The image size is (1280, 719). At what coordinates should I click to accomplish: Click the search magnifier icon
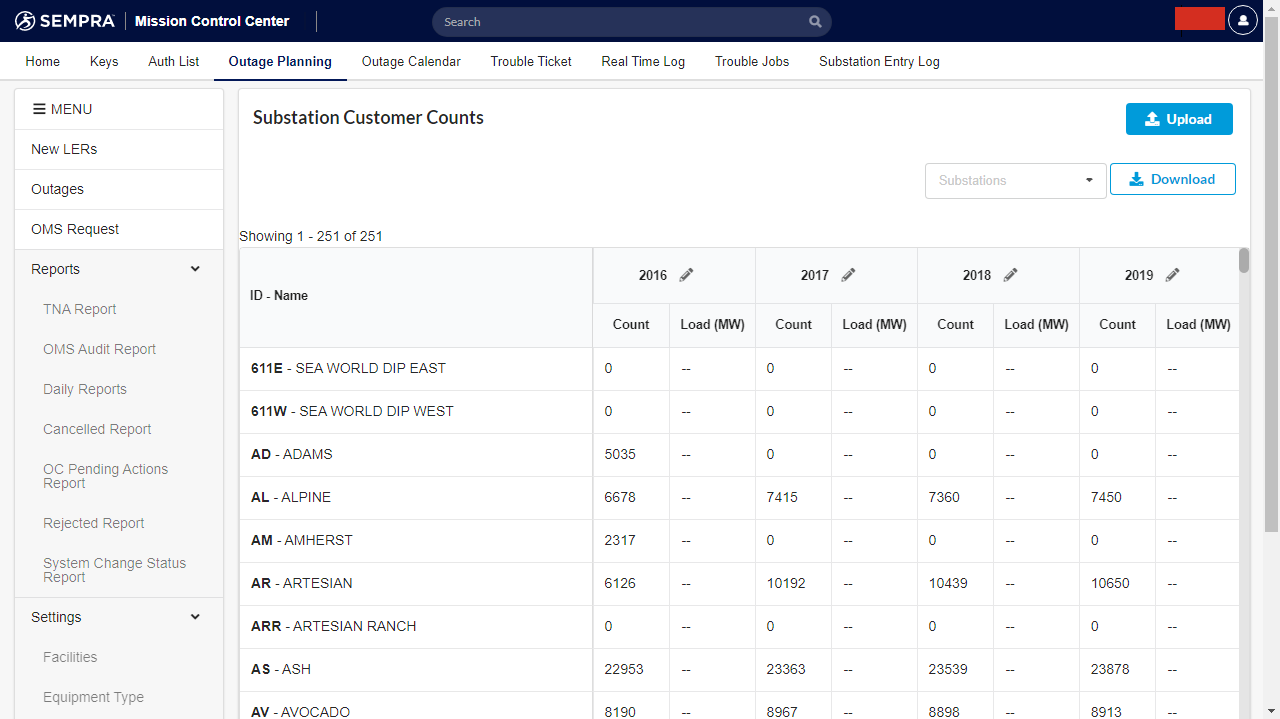coord(815,21)
